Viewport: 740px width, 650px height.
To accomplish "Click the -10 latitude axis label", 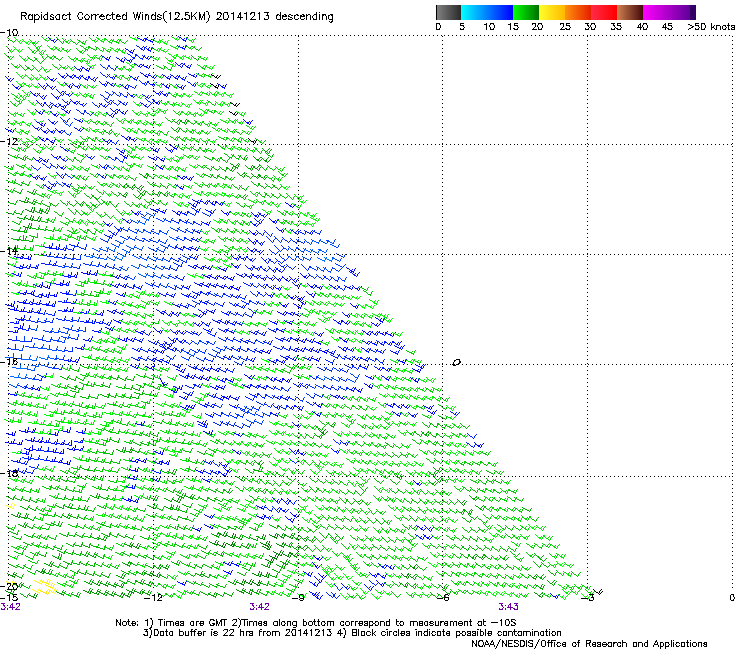I will [9, 32].
